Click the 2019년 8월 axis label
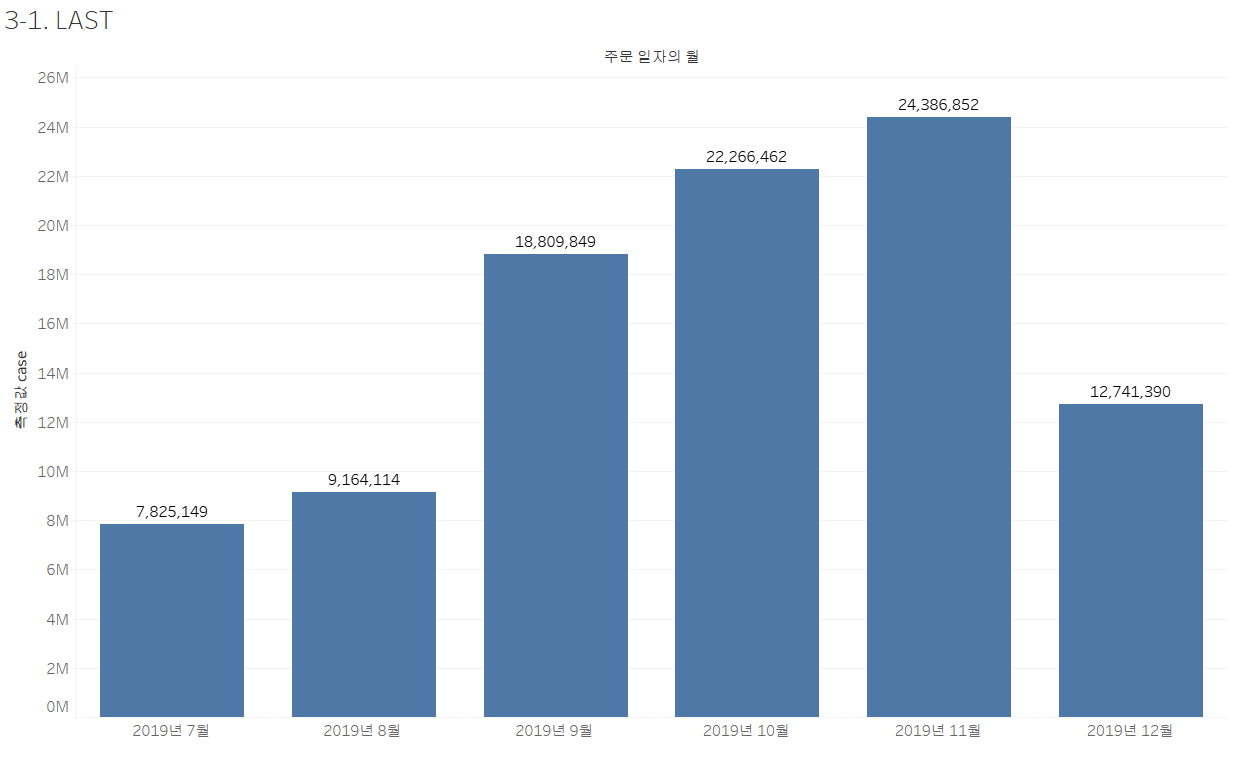 coord(363,731)
